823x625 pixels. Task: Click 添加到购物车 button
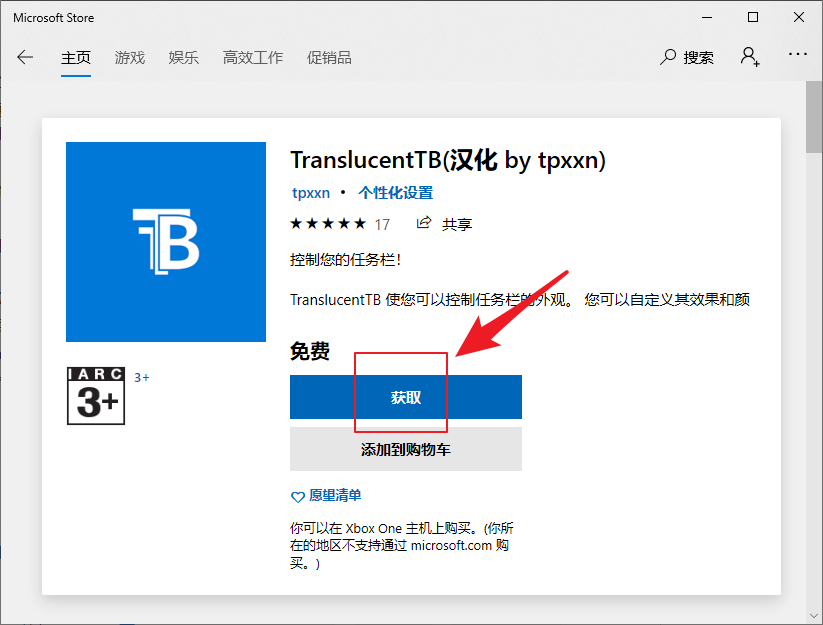(x=406, y=449)
